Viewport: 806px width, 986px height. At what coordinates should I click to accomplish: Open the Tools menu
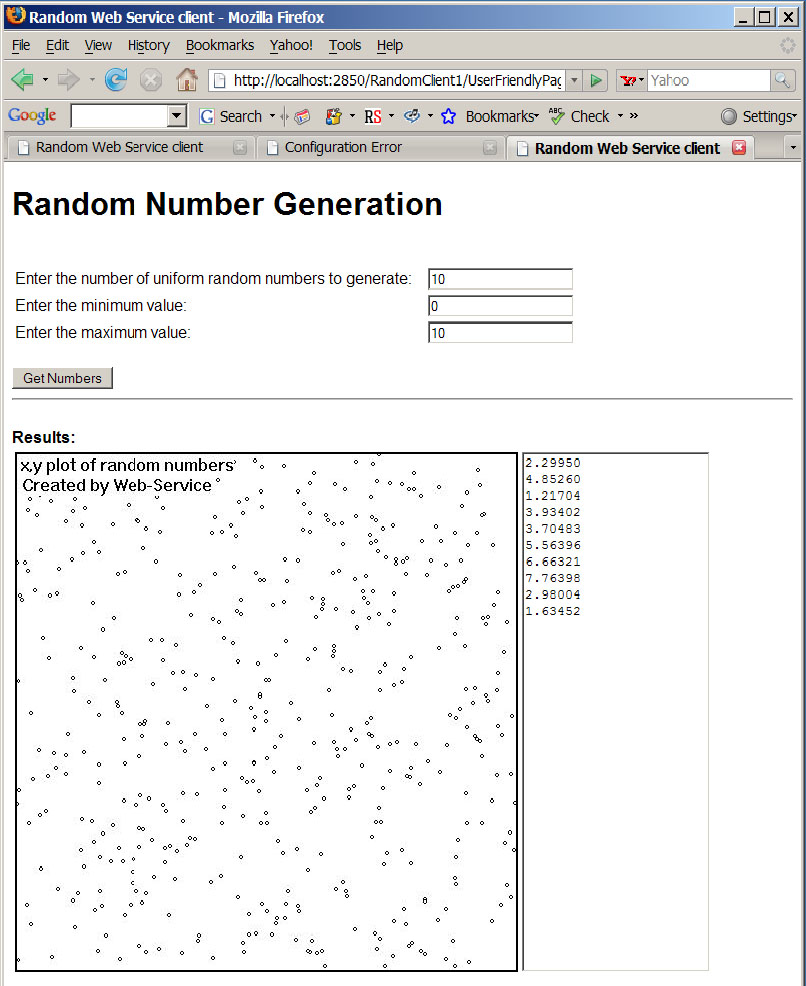[x=345, y=45]
